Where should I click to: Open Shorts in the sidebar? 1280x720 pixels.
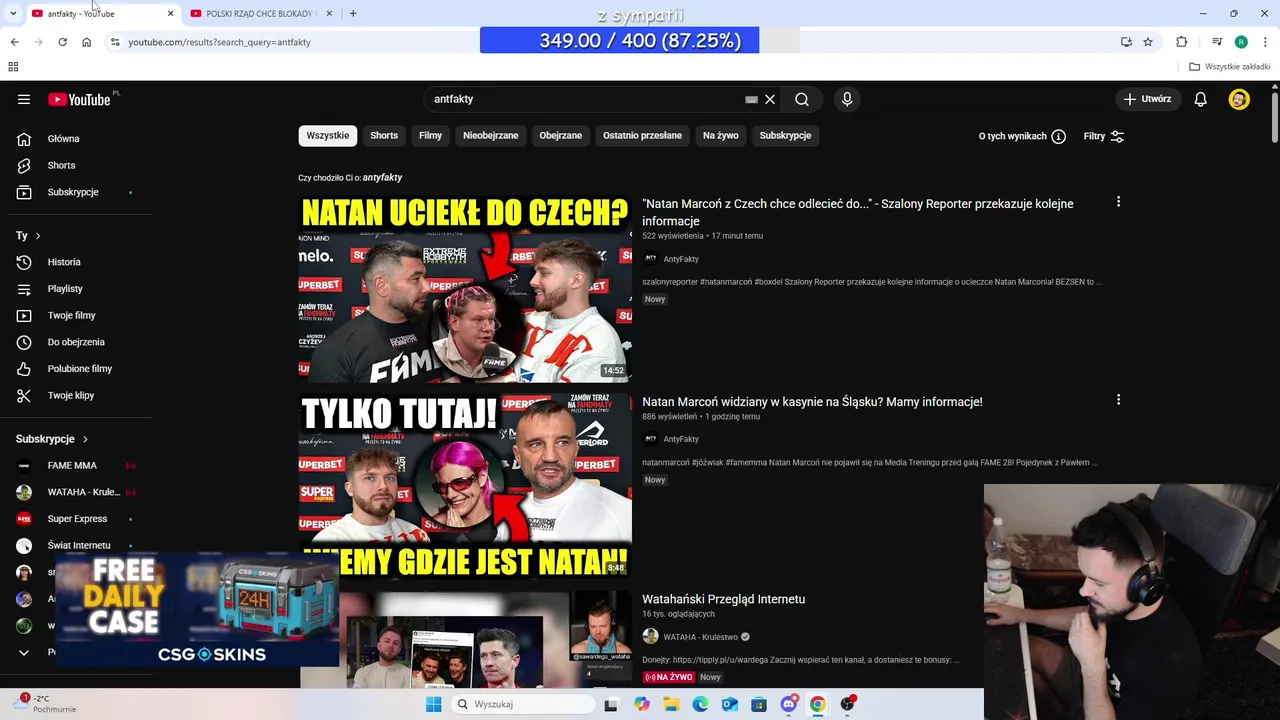80,165
